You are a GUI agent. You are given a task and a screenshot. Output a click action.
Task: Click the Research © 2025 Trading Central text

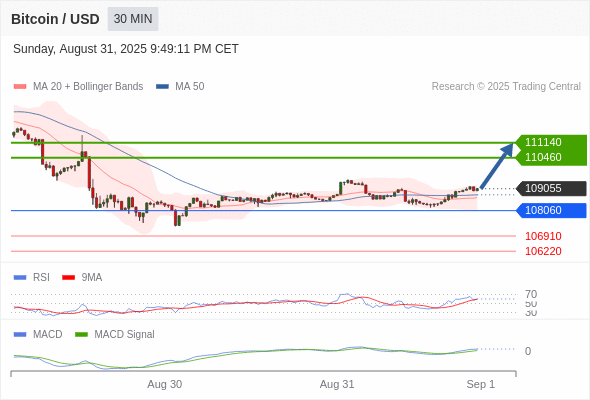[506, 87]
